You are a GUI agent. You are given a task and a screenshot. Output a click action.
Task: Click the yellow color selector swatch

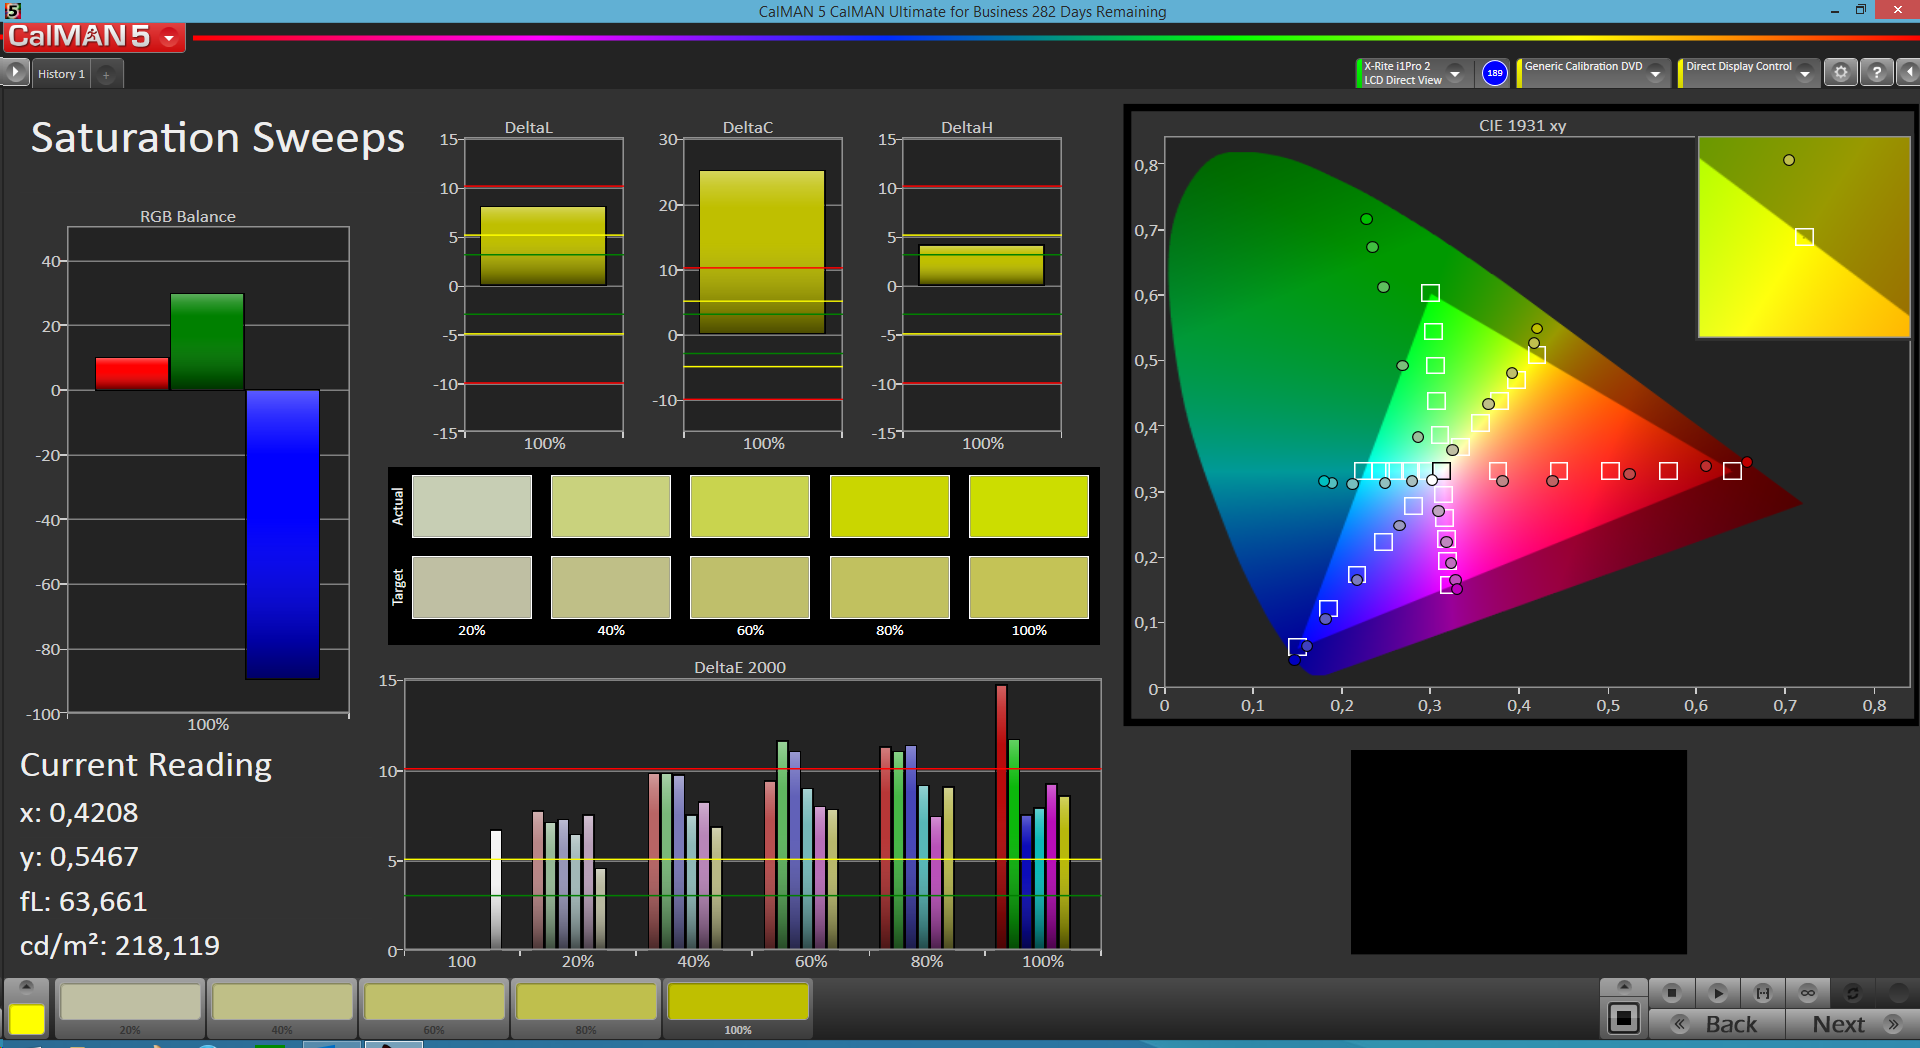coord(27,1019)
